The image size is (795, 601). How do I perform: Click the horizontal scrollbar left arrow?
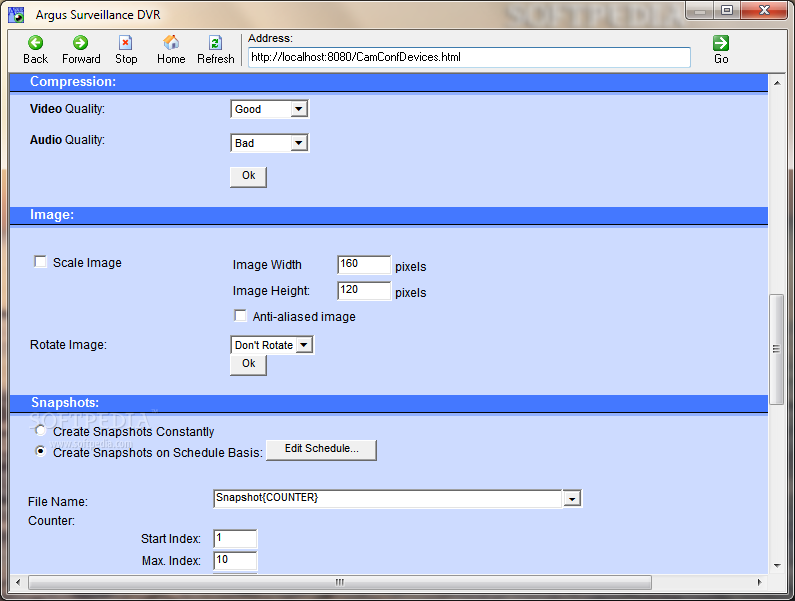pos(18,582)
